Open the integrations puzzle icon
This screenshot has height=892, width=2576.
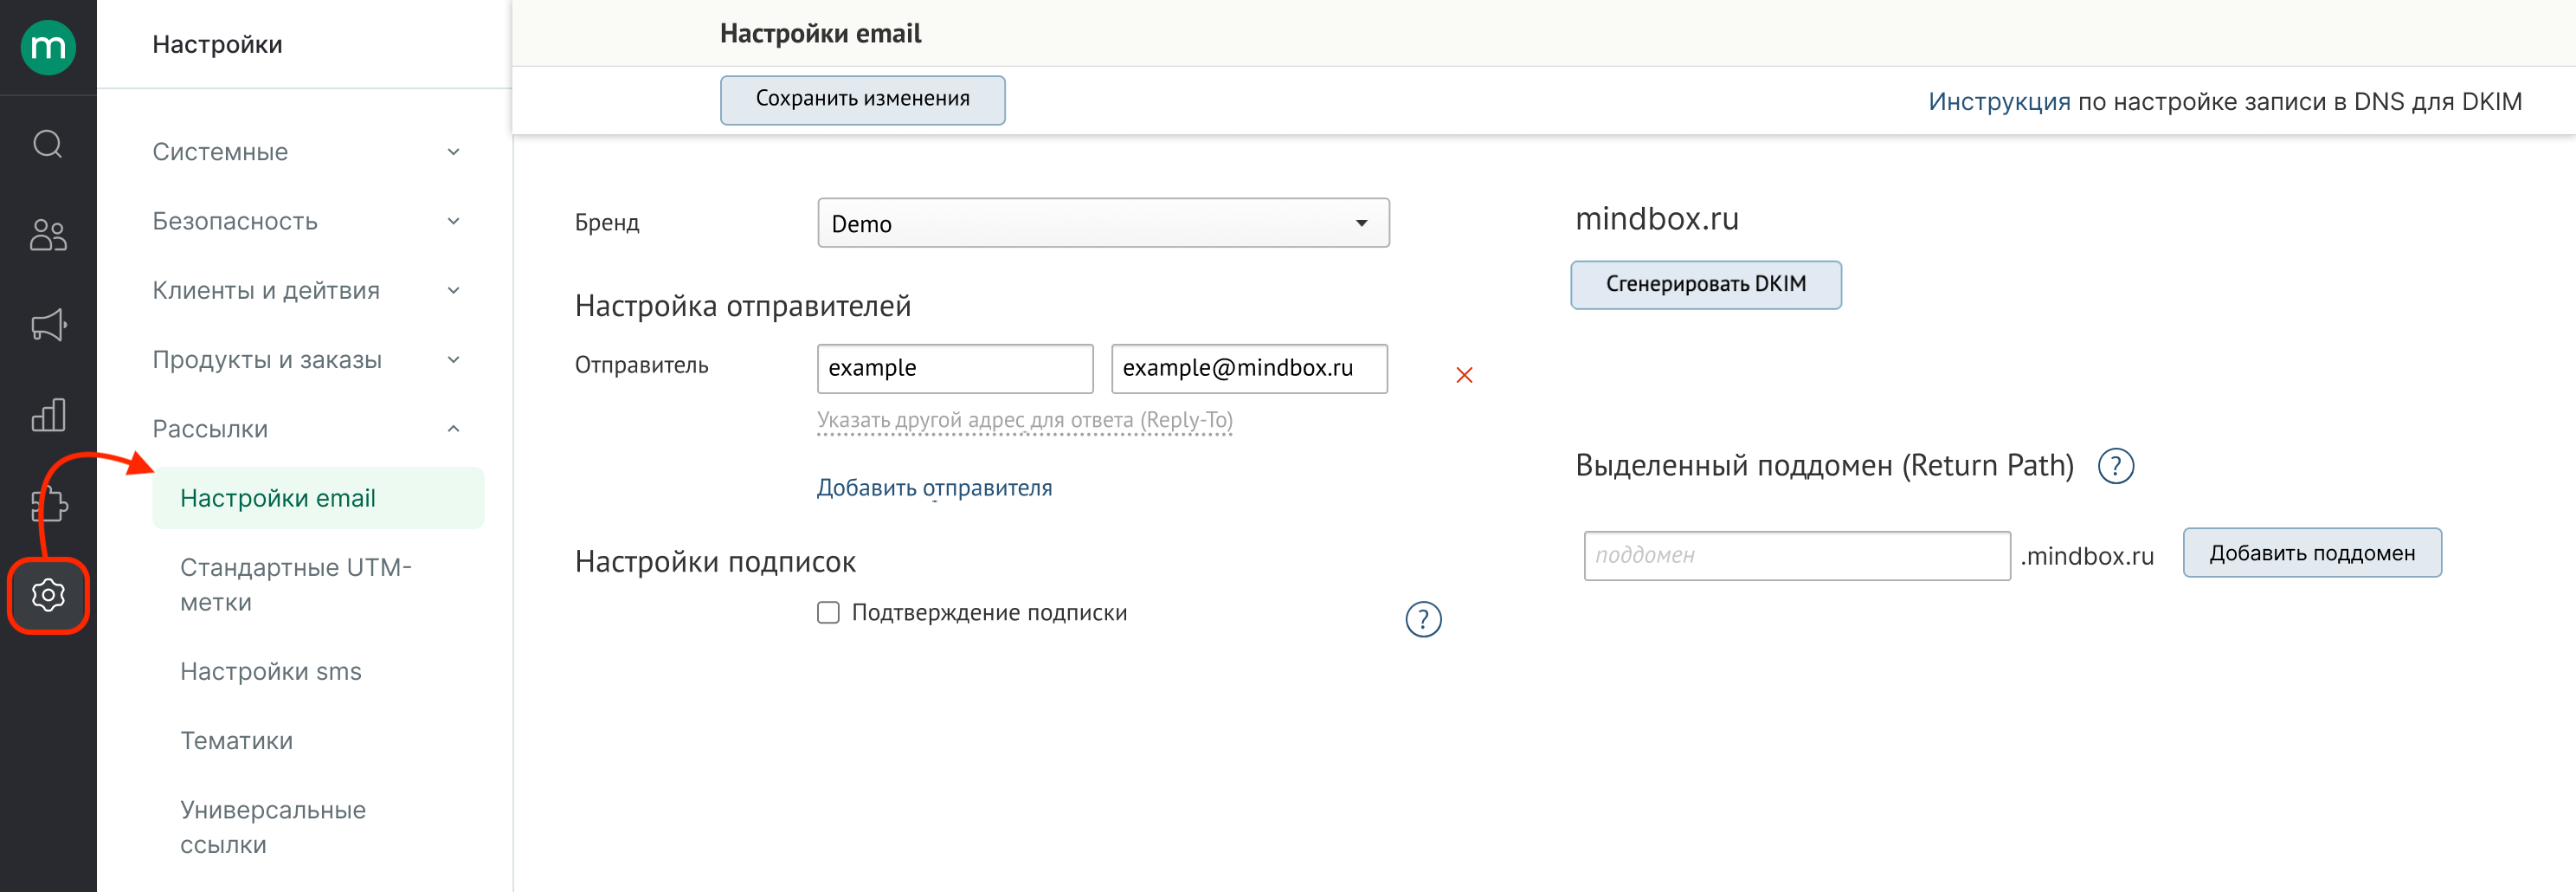(x=48, y=505)
